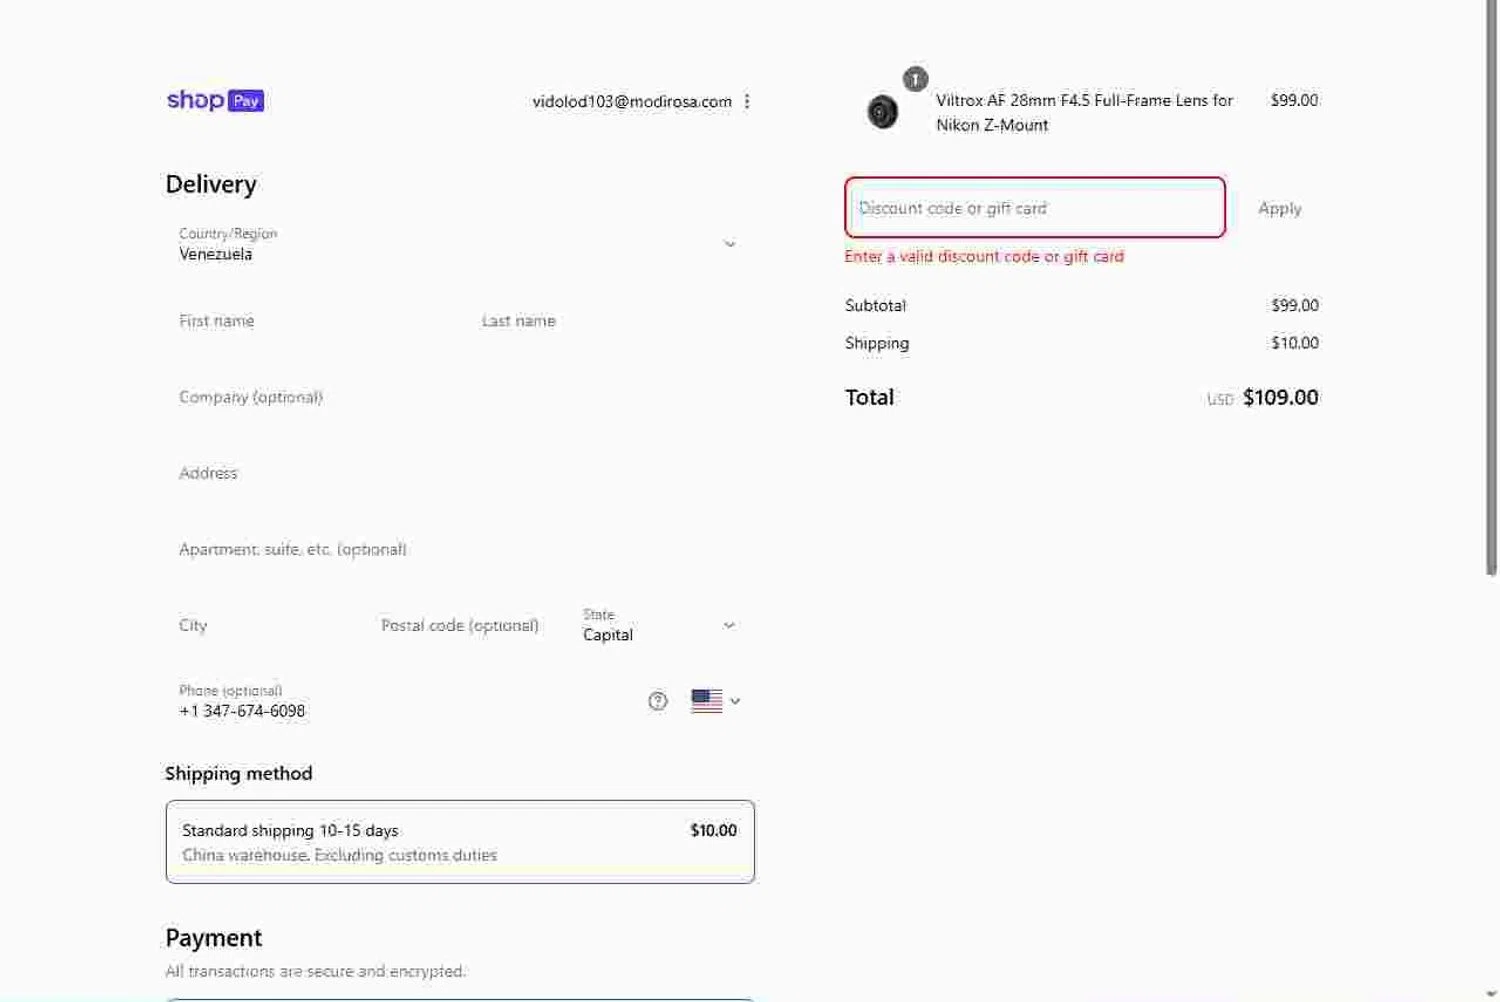Expand the State dropdown showing Capital
1500x1002 pixels.
(658, 626)
